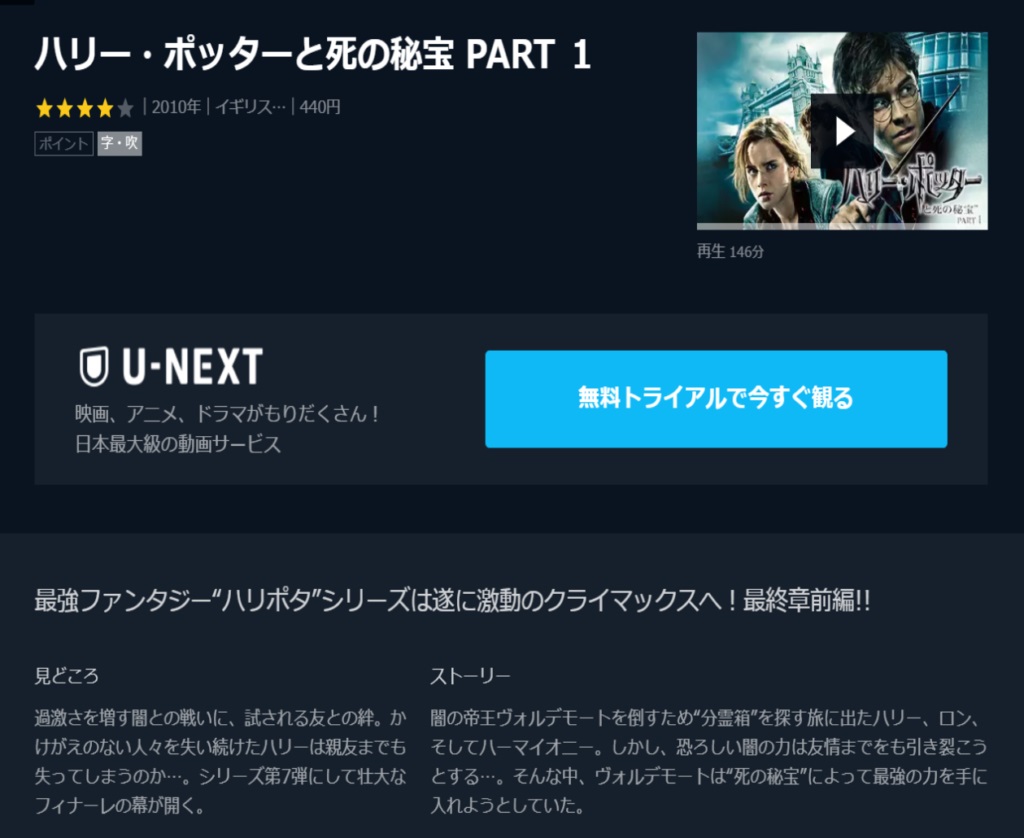Click the 最強ファンタジー headline tagline
Screen dimensions: 1024x838
(452, 600)
